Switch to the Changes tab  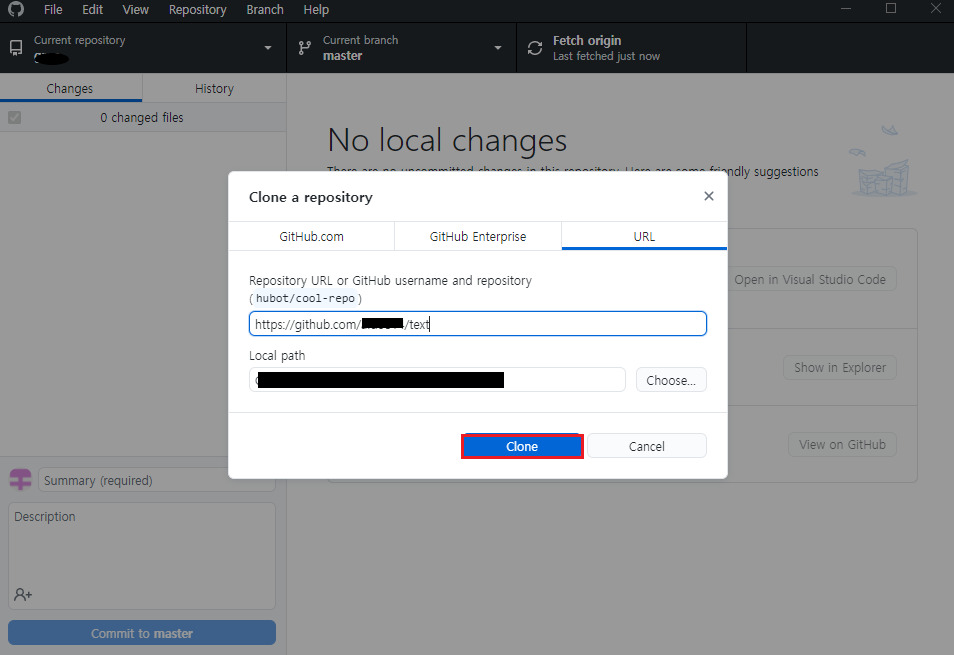coord(71,88)
